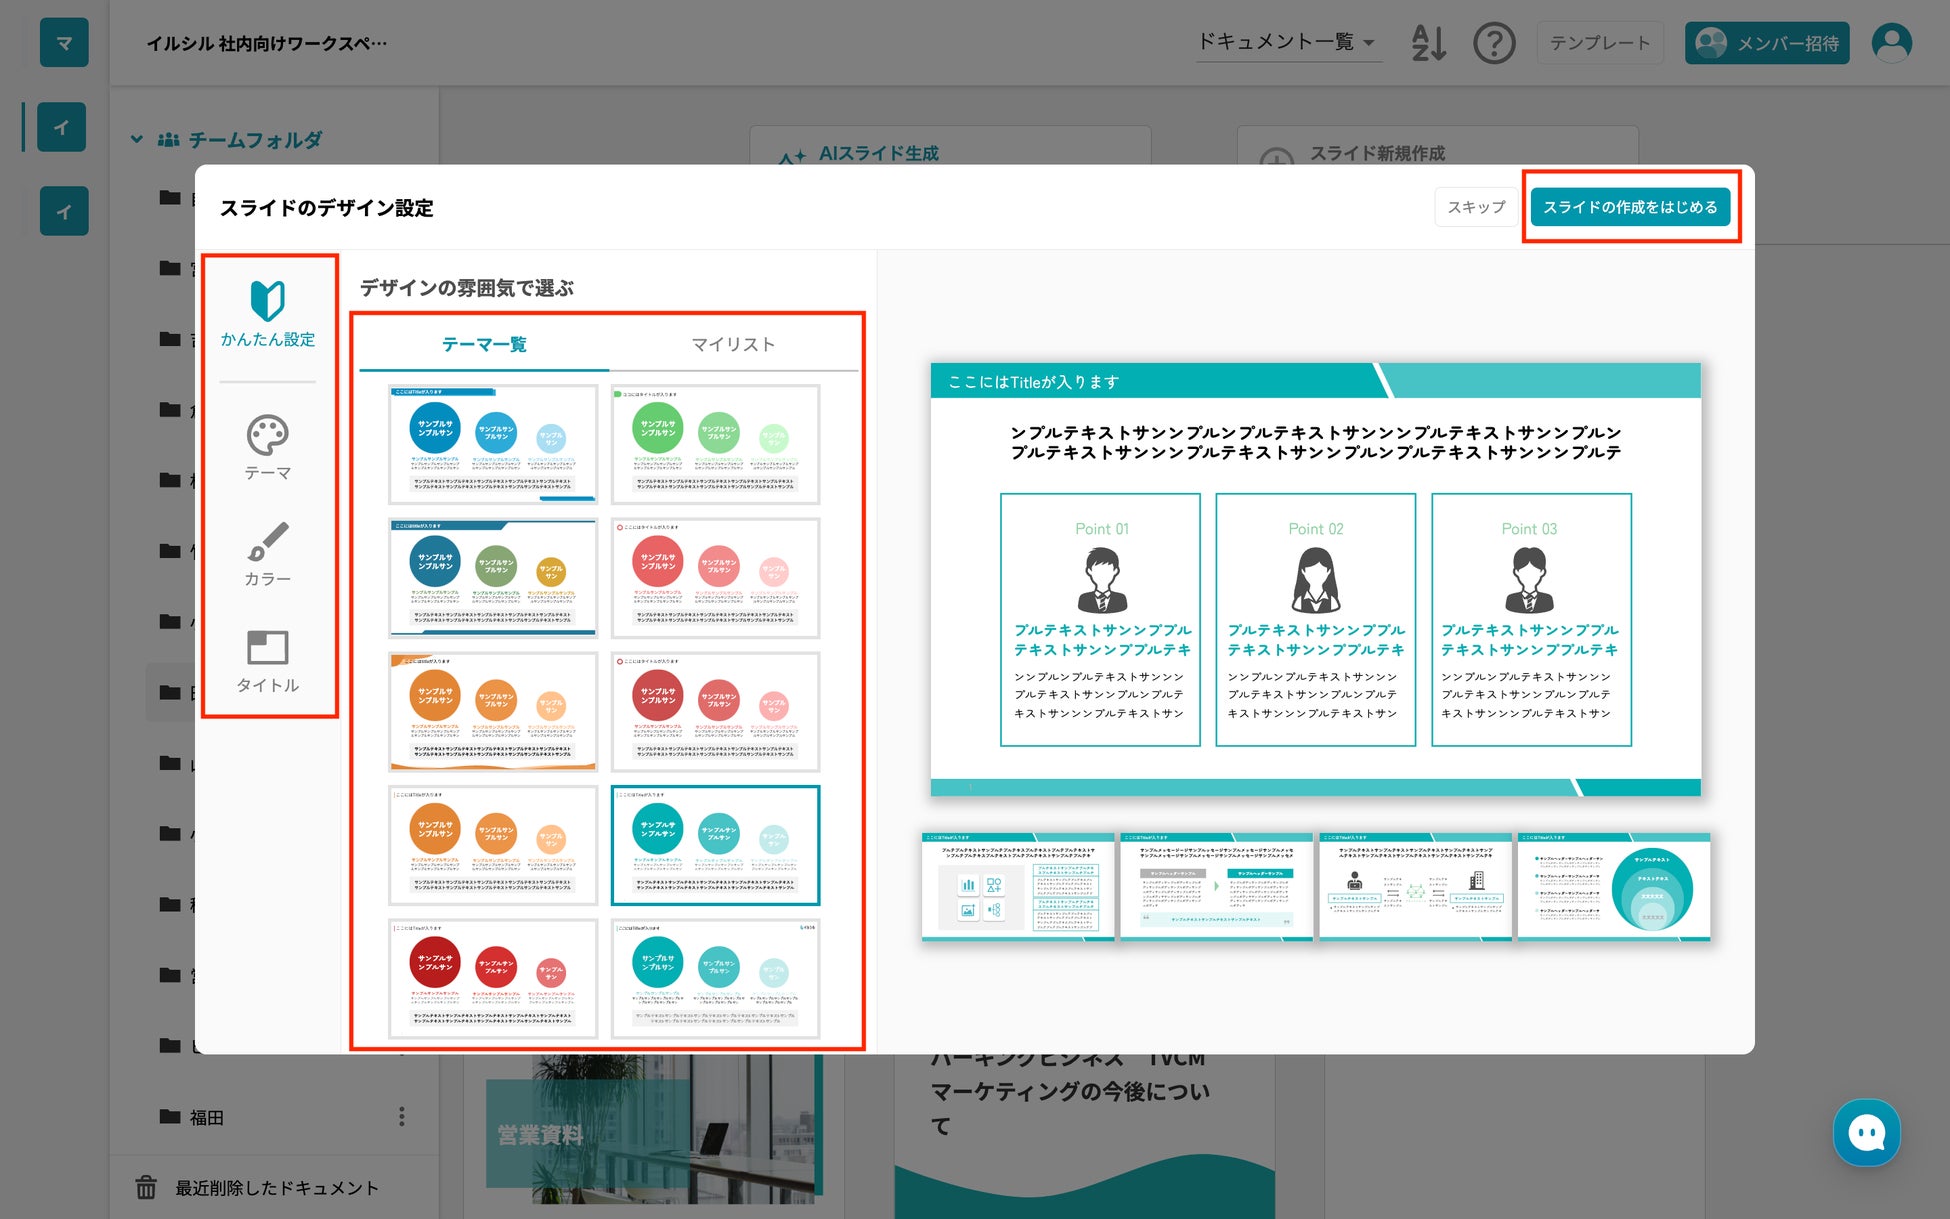This screenshot has width=1950, height=1219.
Task: Click the メンバー招待 button
Action: click(x=1766, y=43)
